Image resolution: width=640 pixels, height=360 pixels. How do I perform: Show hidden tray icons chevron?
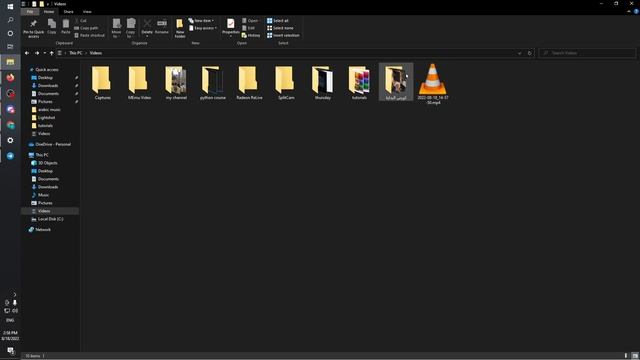[15, 294]
